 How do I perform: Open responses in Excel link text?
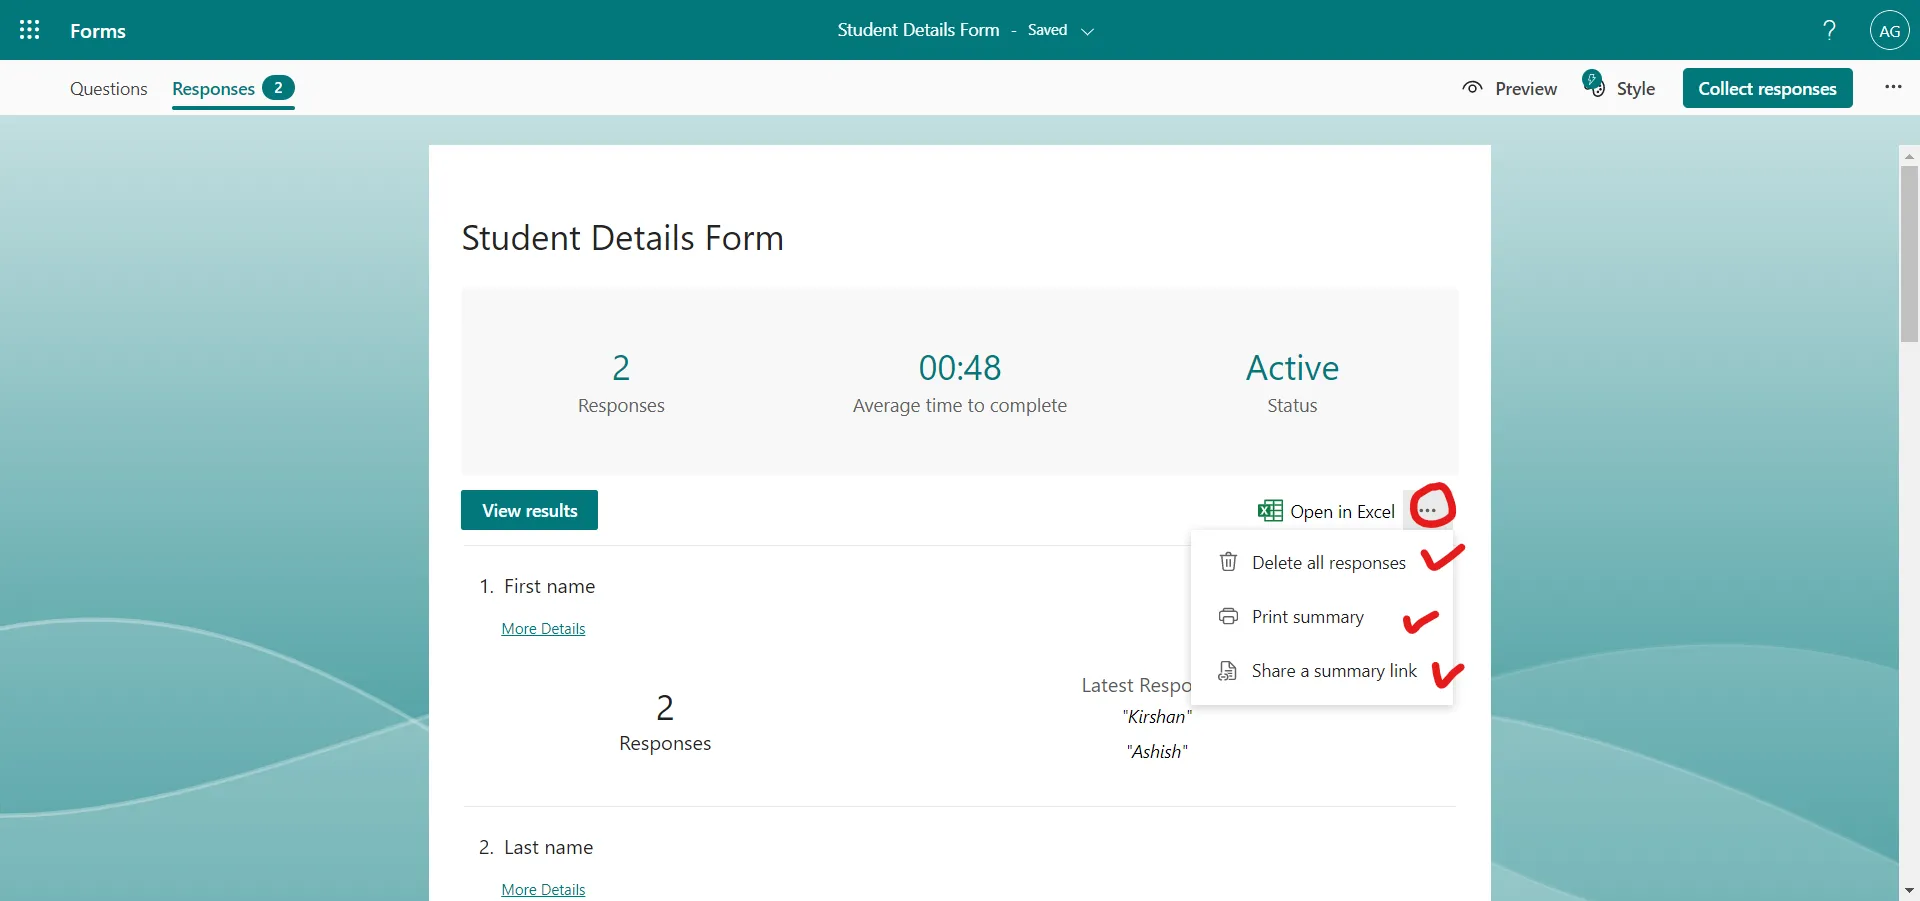1342,512
